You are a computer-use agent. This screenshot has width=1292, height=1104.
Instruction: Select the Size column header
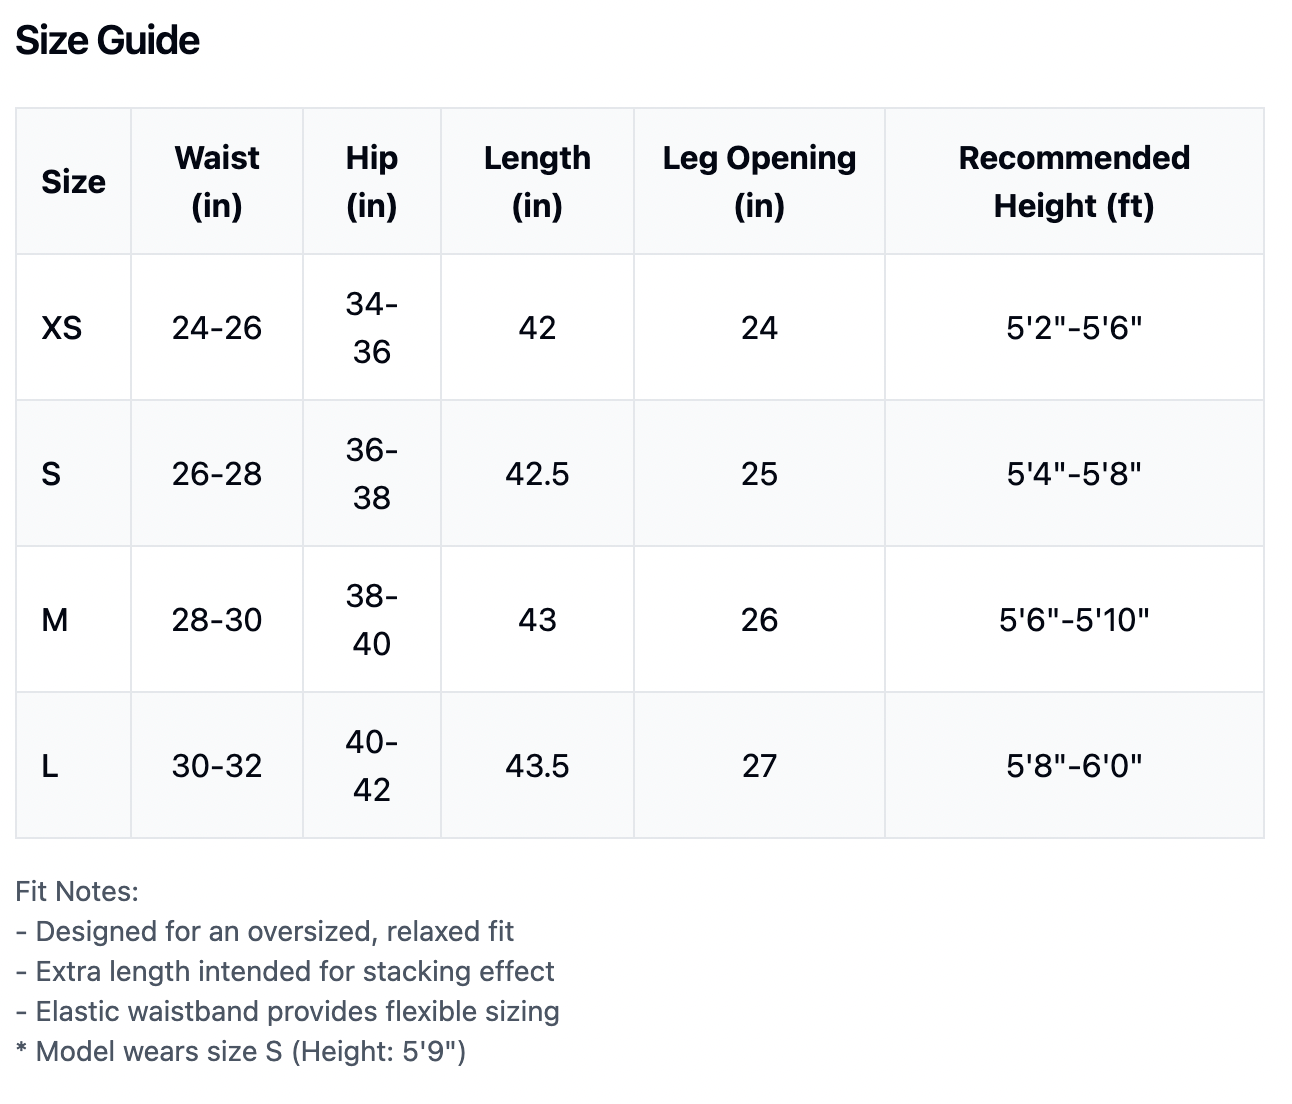pyautogui.click(x=73, y=182)
